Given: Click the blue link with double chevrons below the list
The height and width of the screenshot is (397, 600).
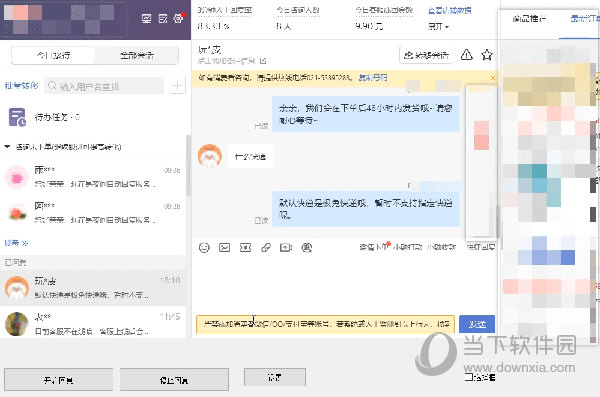Looking at the screenshot, I should 16,243.
